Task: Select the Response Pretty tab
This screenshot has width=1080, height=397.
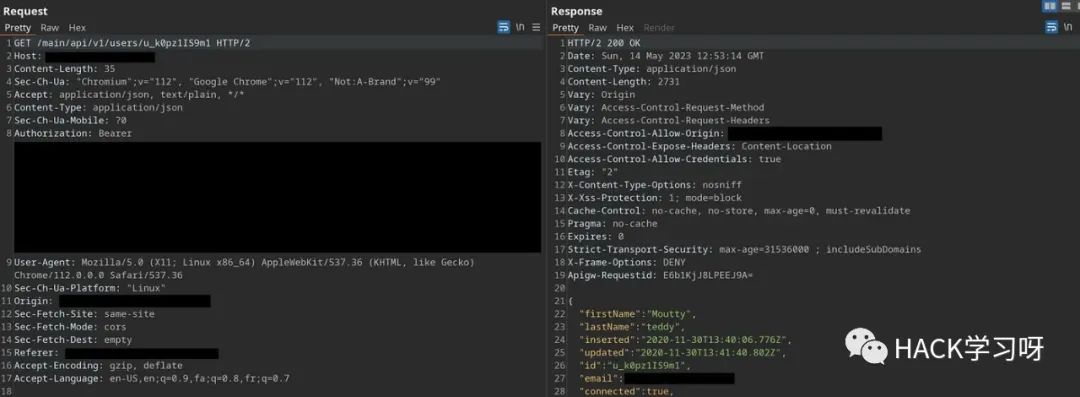Action: tap(565, 28)
